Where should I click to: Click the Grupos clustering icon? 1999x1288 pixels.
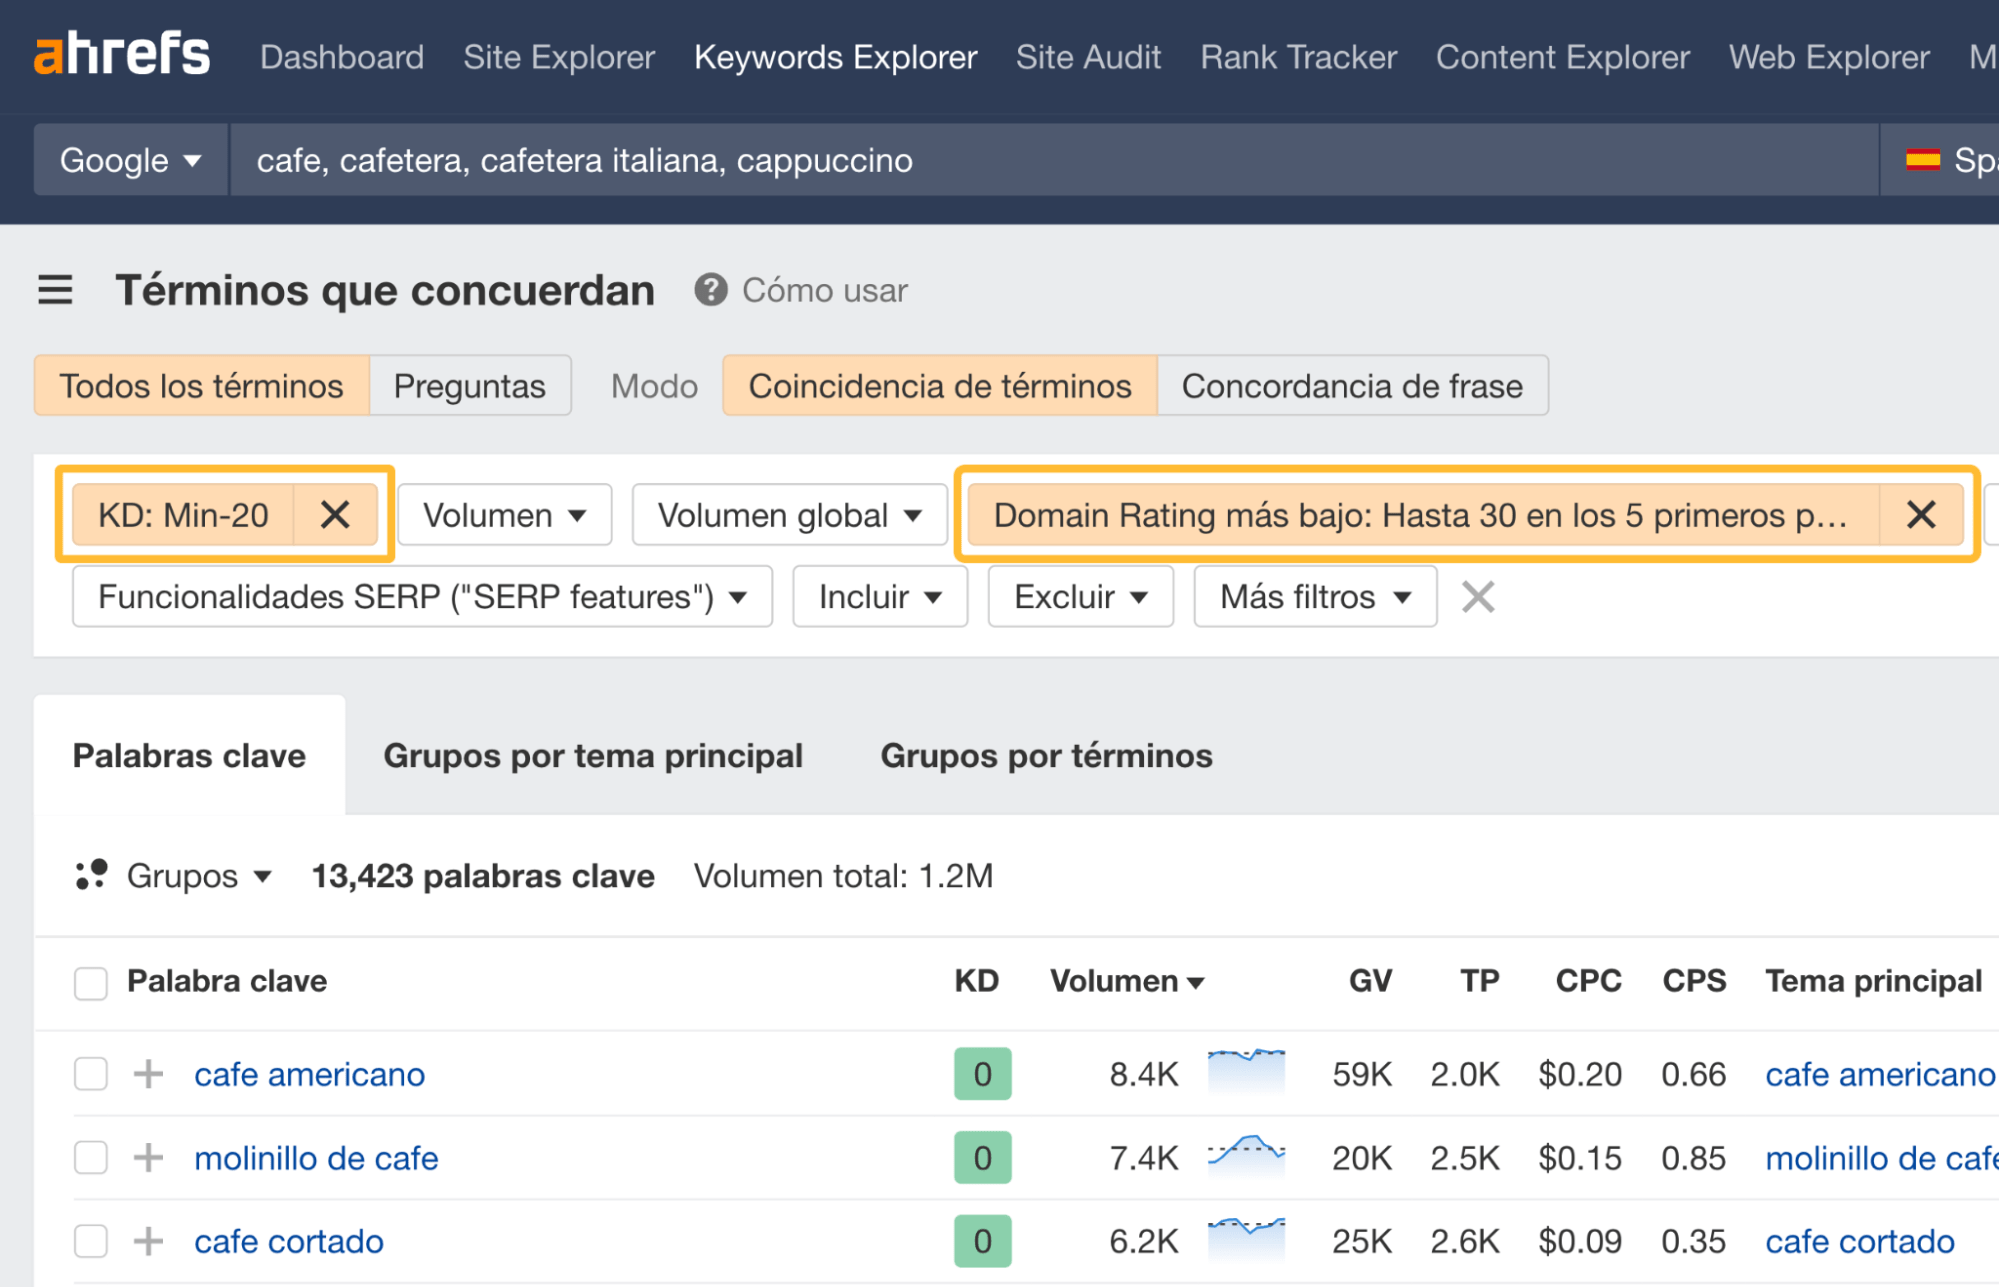click(x=91, y=875)
